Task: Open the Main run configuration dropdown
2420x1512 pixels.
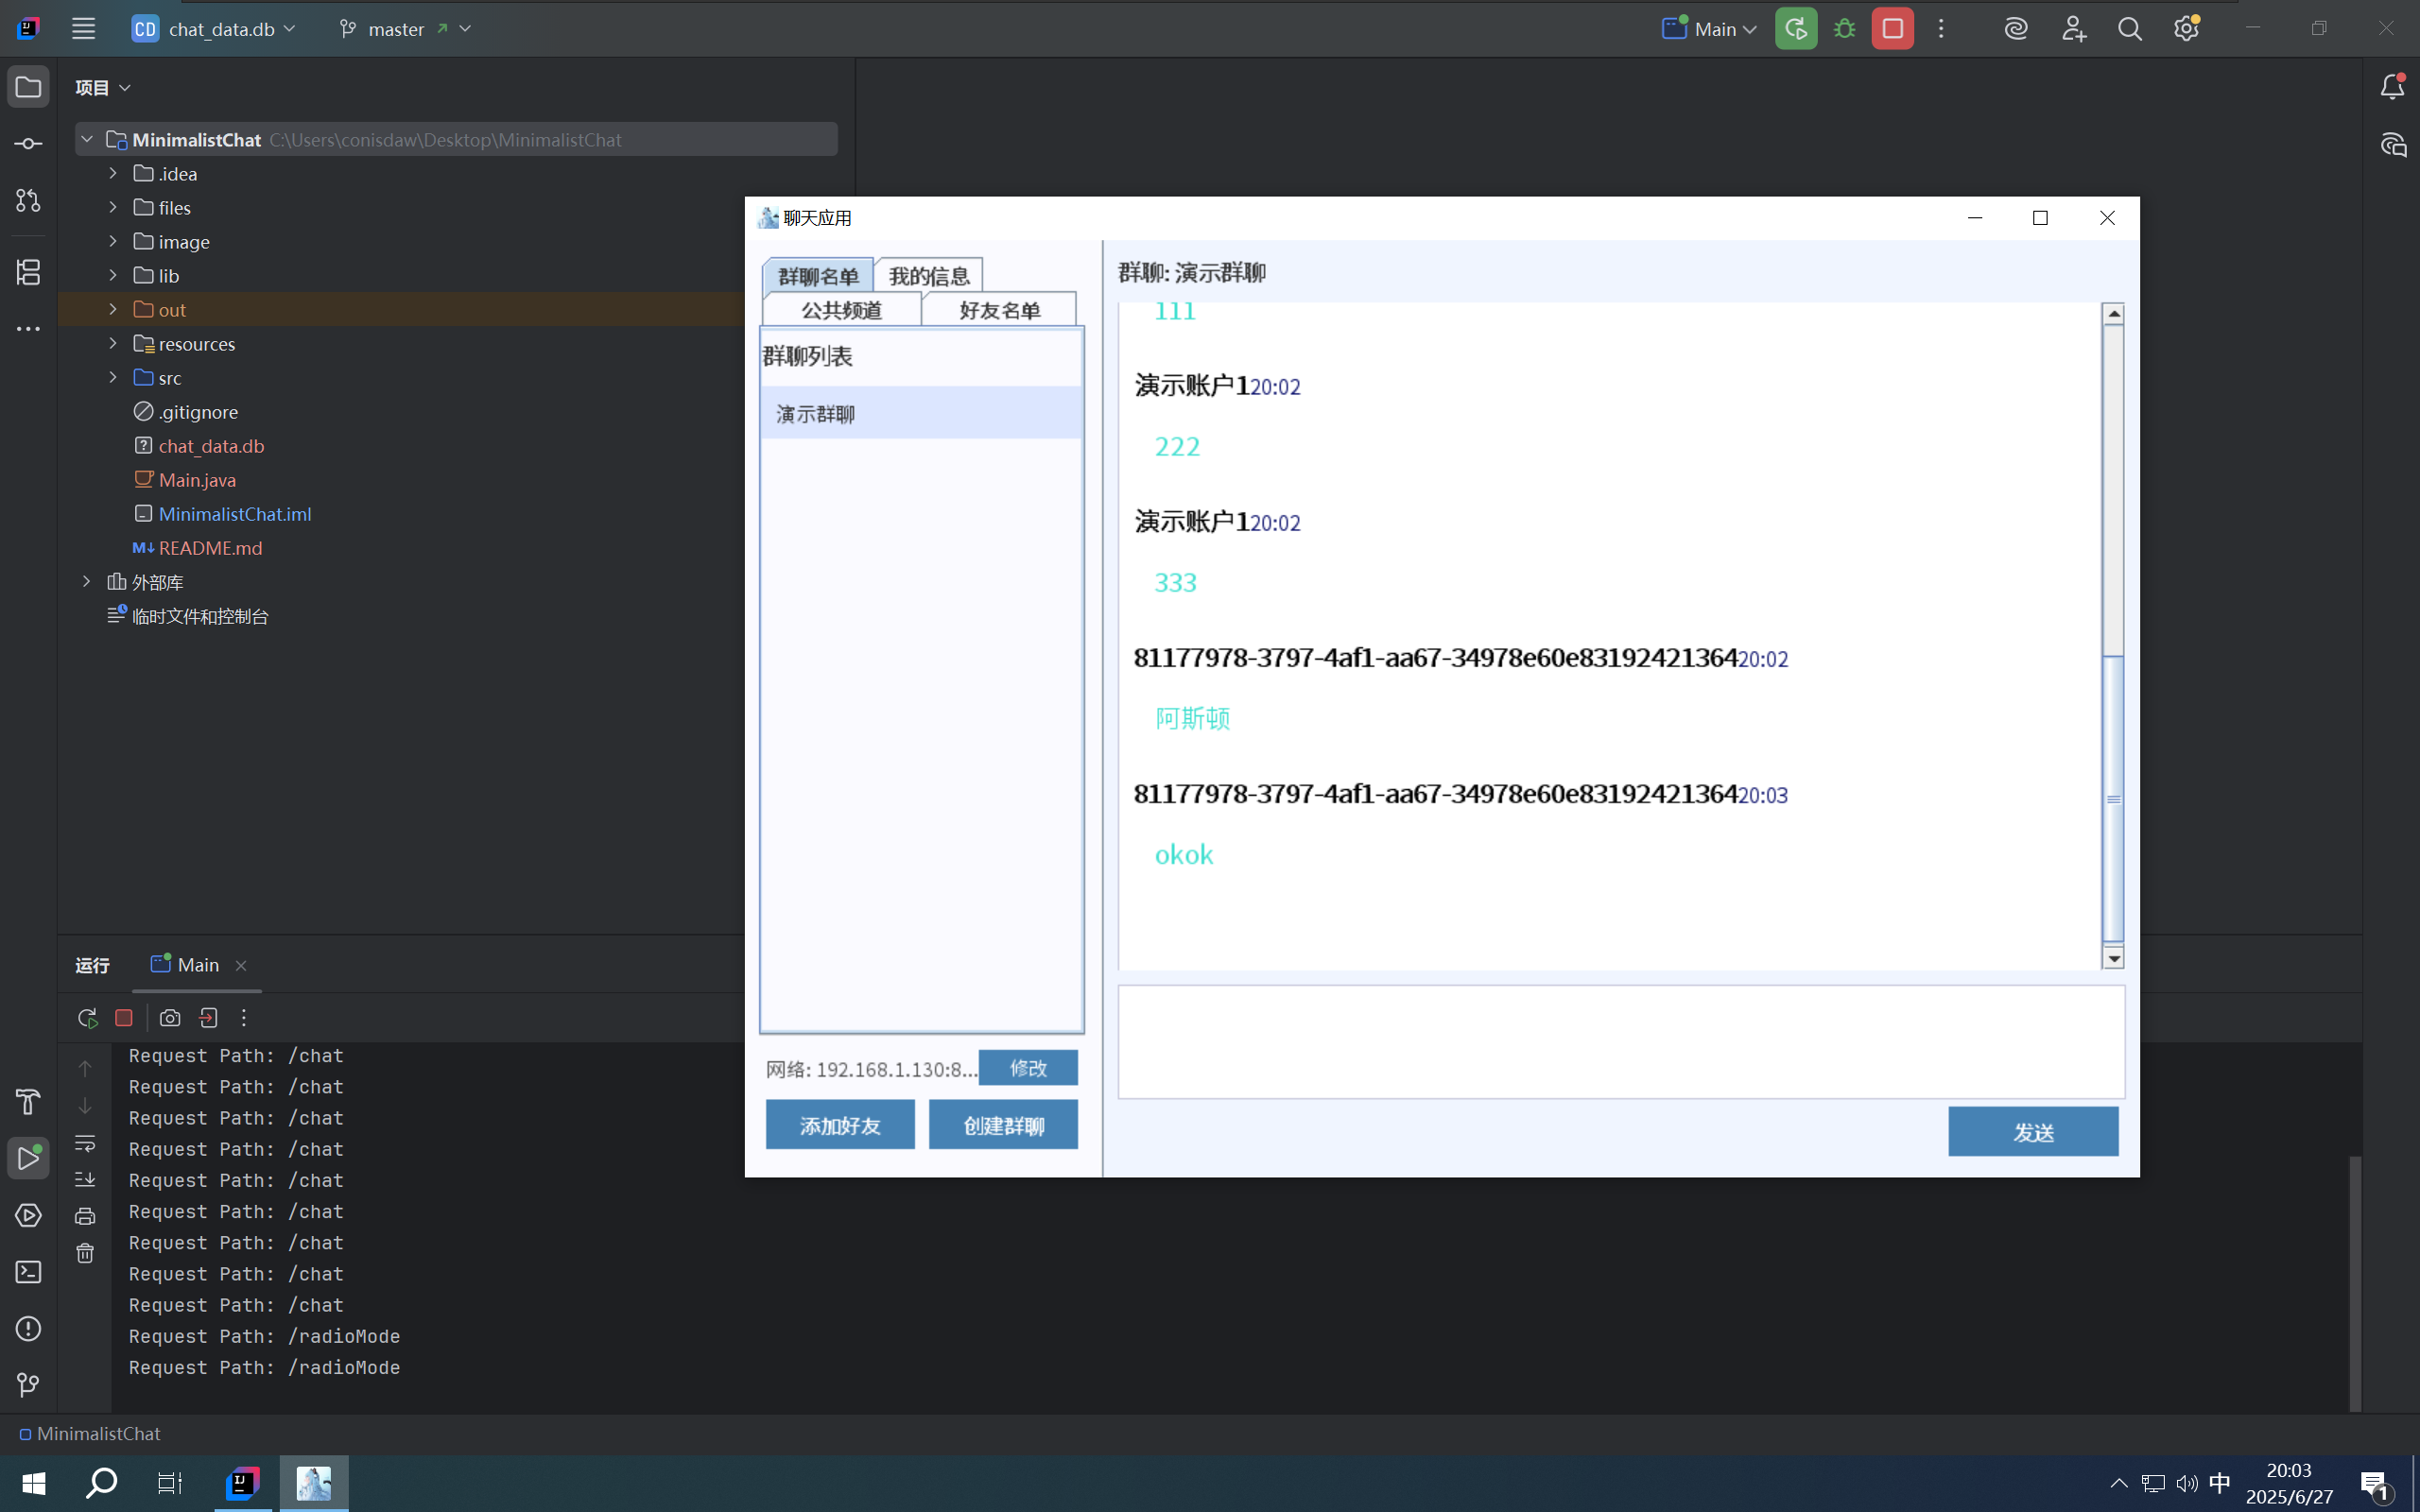Action: coord(1709,29)
